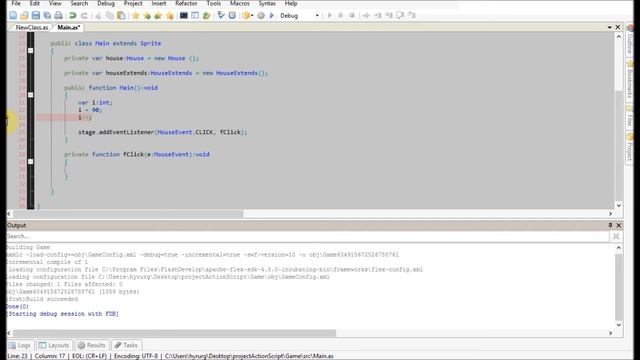Click the Output panel vertical scrollbar
The image size is (640, 360).
pos(619,286)
